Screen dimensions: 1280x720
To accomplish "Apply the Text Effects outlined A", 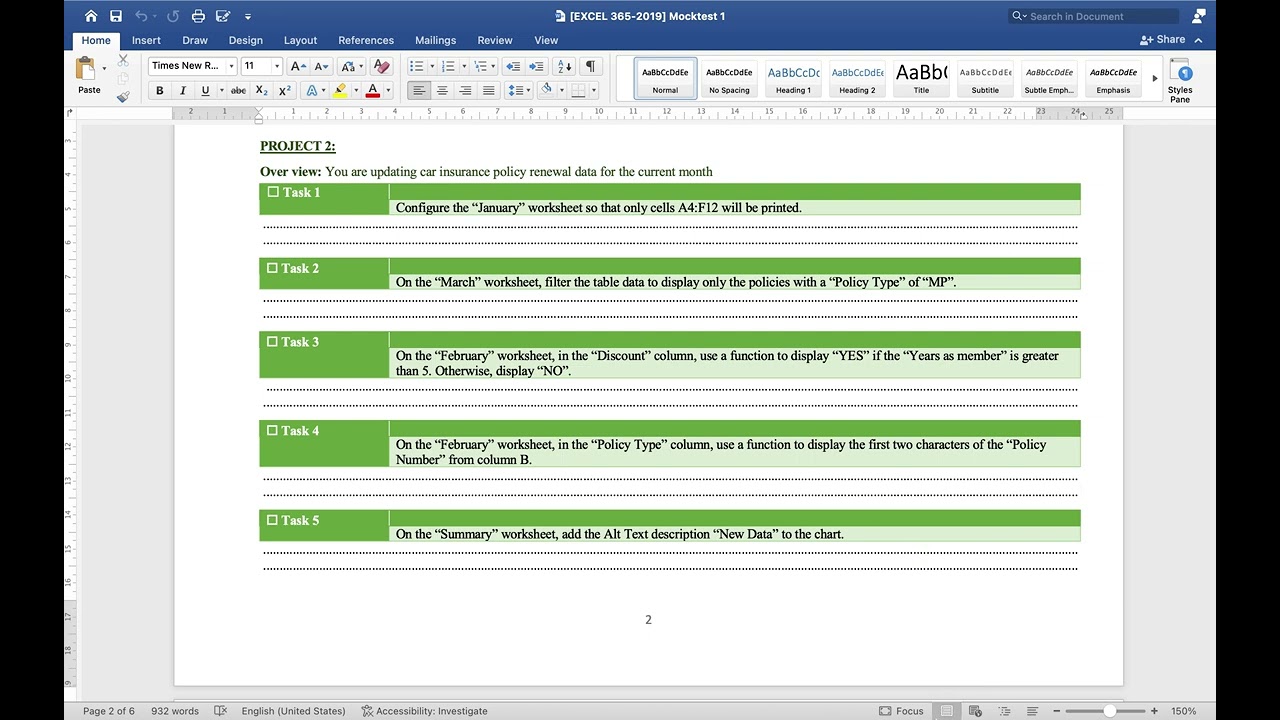I will [x=311, y=90].
